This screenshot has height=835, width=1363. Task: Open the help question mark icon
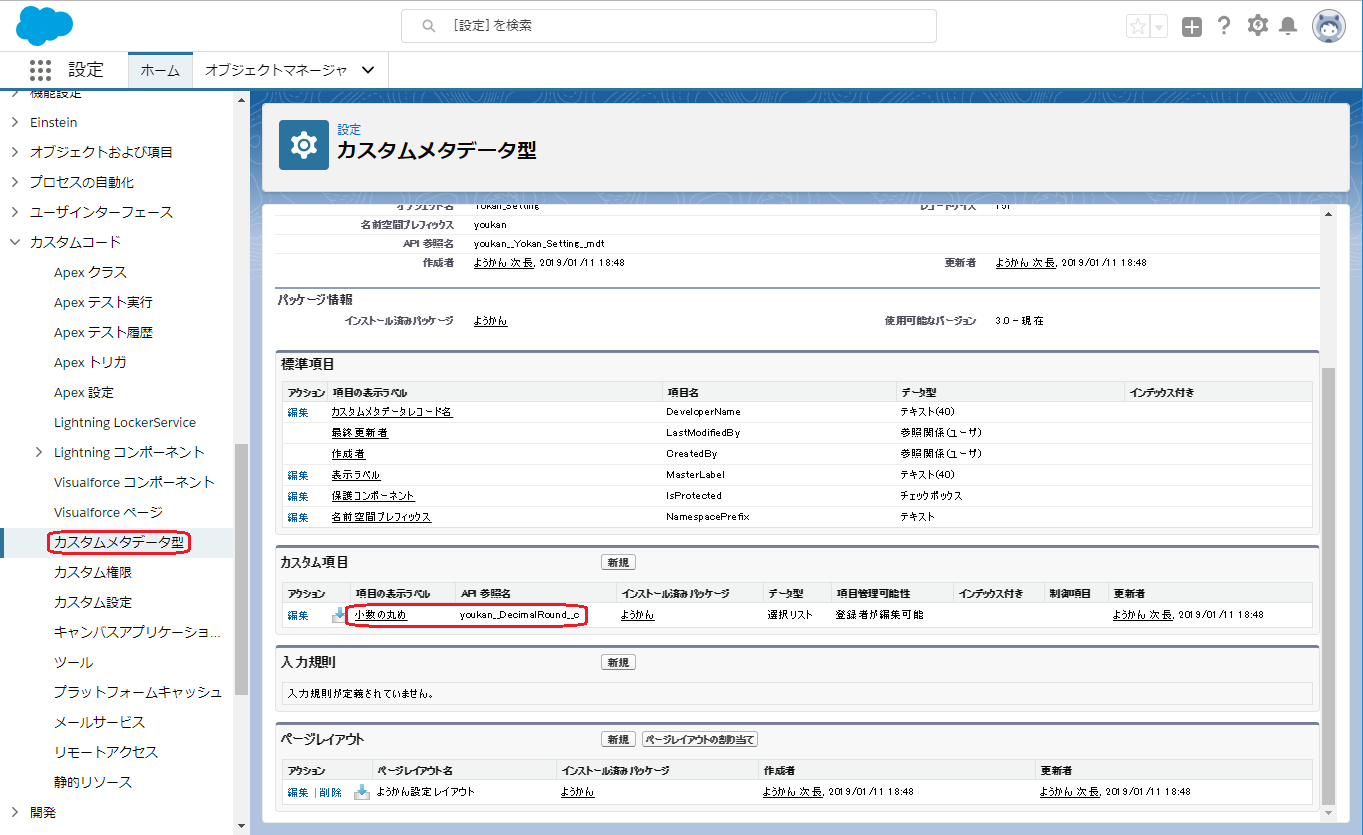1224,26
